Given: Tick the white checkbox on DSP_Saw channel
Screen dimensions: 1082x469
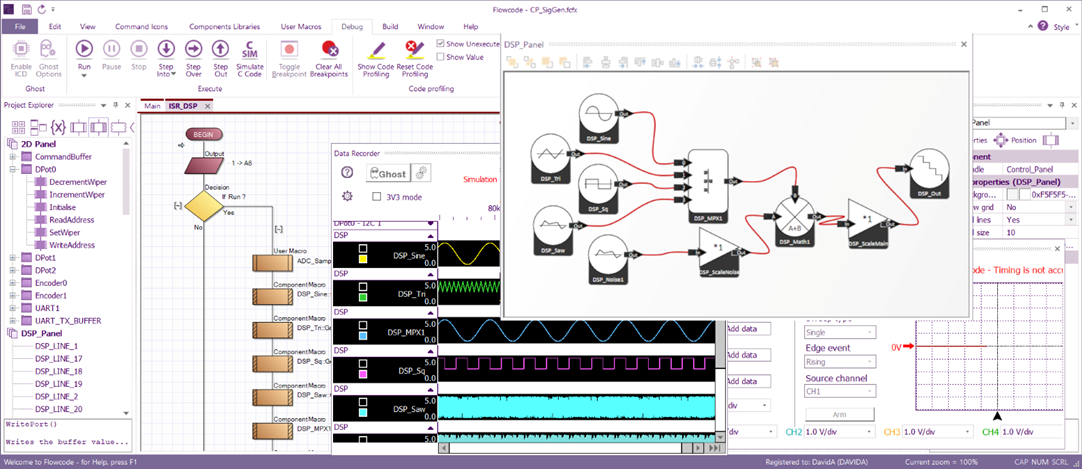Looking at the screenshot, I should pos(363,401).
